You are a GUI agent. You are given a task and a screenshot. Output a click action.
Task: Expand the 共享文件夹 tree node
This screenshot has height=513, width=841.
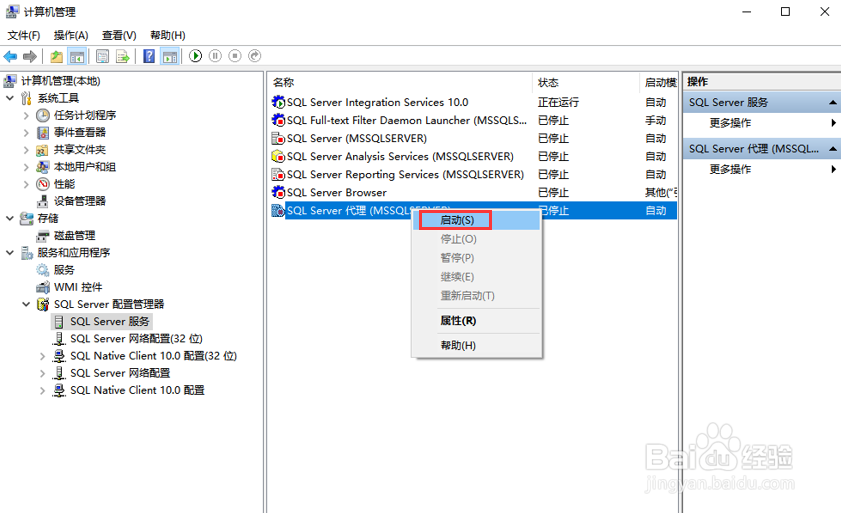click(26, 150)
